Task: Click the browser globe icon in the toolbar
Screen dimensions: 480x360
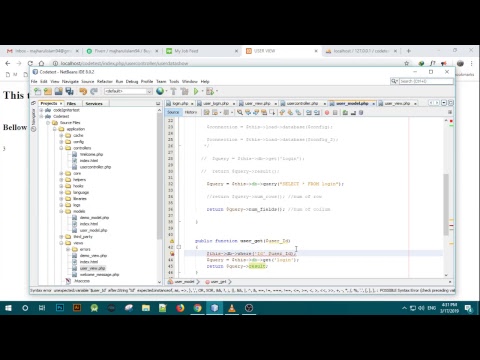Action: (x=160, y=91)
